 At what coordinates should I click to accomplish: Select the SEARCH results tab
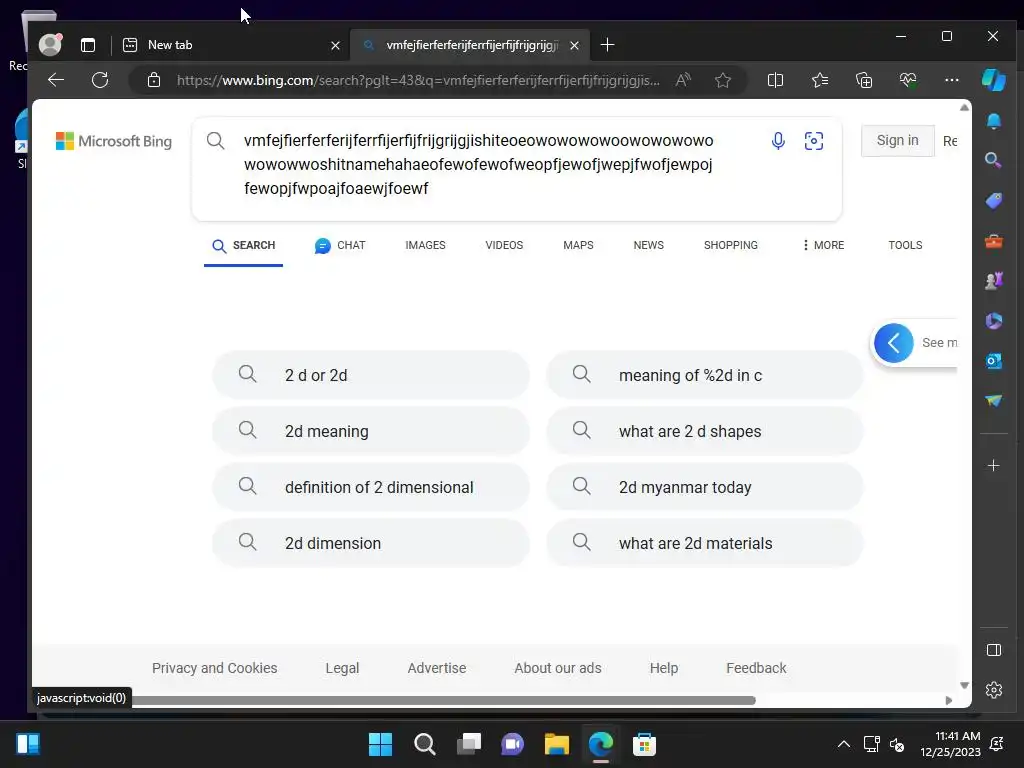click(x=244, y=246)
